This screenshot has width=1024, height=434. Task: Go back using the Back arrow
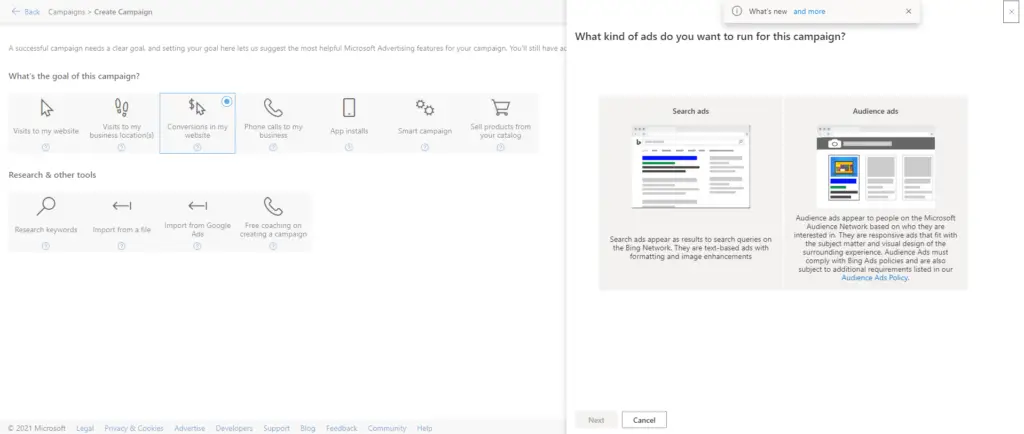[x=16, y=12]
